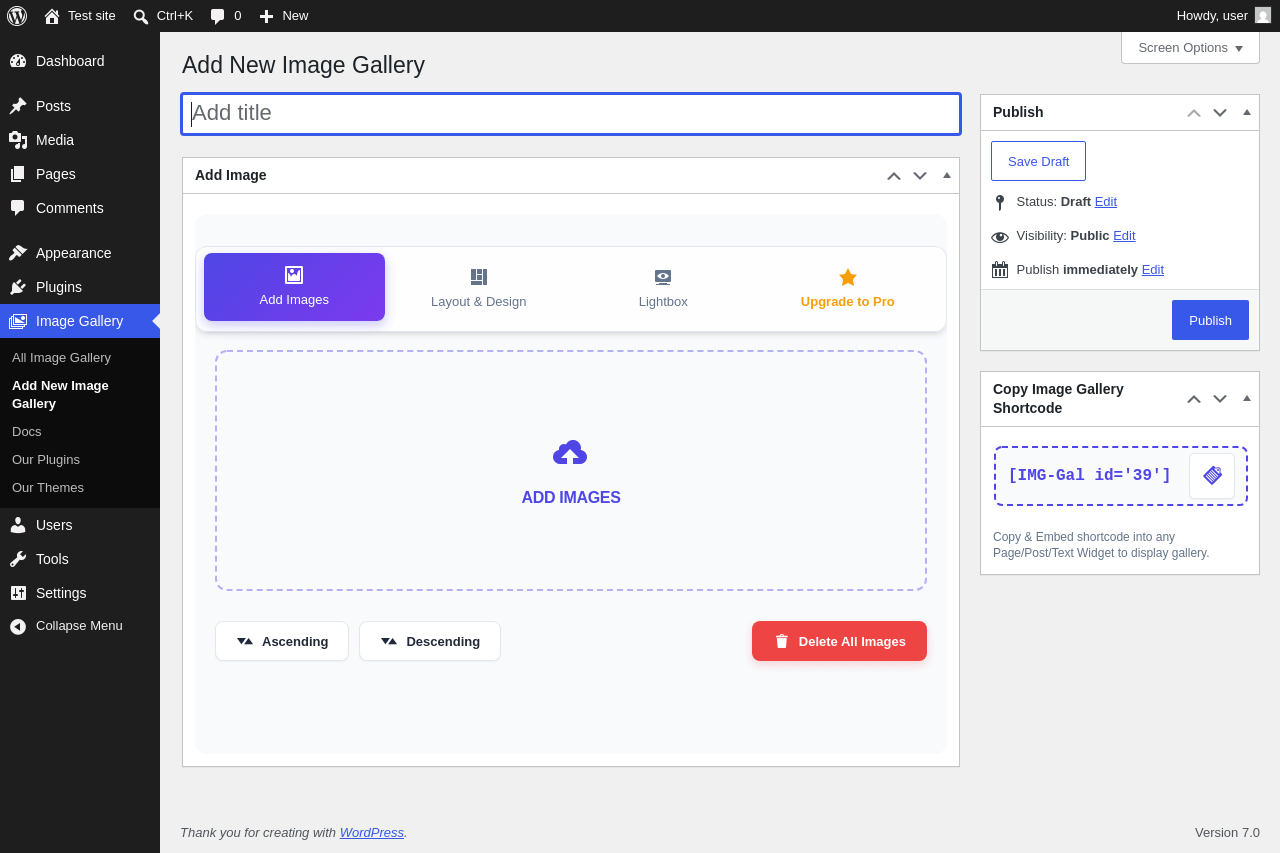Click the ADD IMAGES label in dropzone
1280x853 pixels.
coord(571,498)
